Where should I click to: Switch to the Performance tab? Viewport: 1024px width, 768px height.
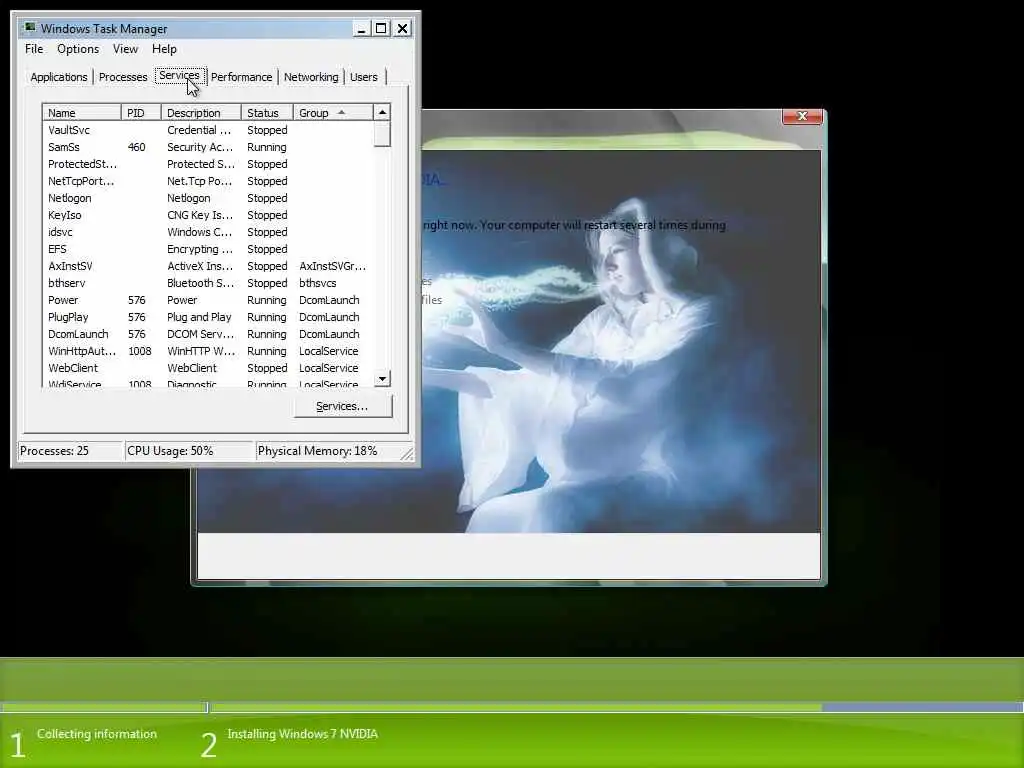(242, 77)
